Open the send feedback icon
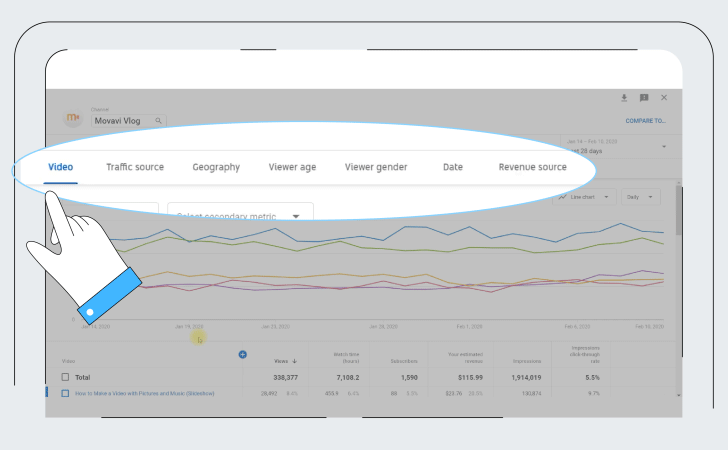This screenshot has height=450, width=728. coord(644,98)
